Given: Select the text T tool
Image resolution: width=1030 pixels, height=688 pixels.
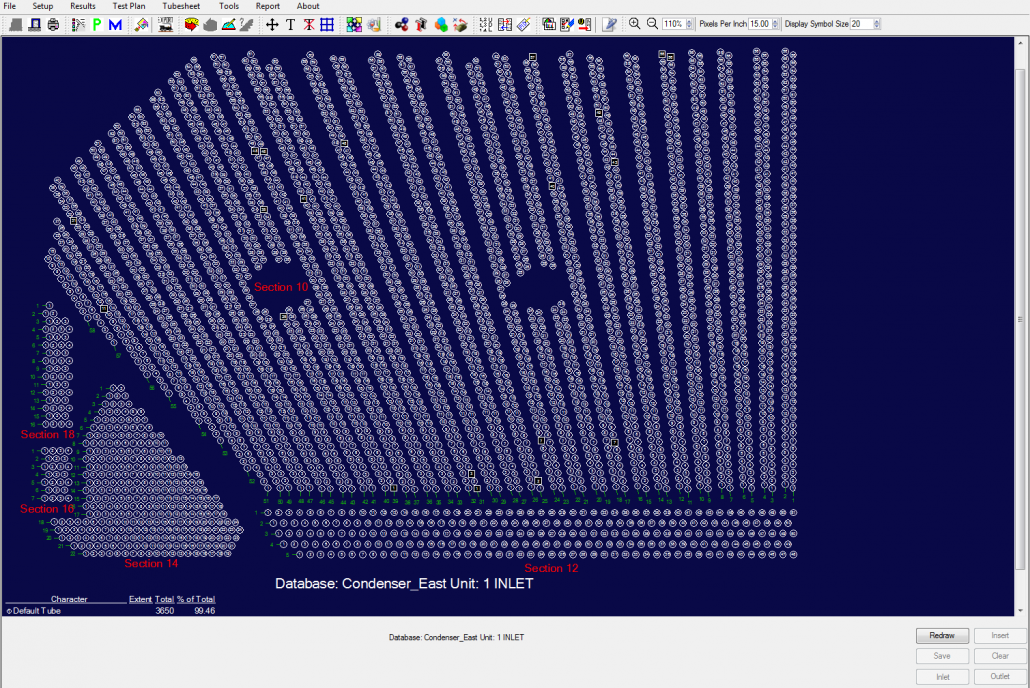Looking at the screenshot, I should (x=290, y=24).
